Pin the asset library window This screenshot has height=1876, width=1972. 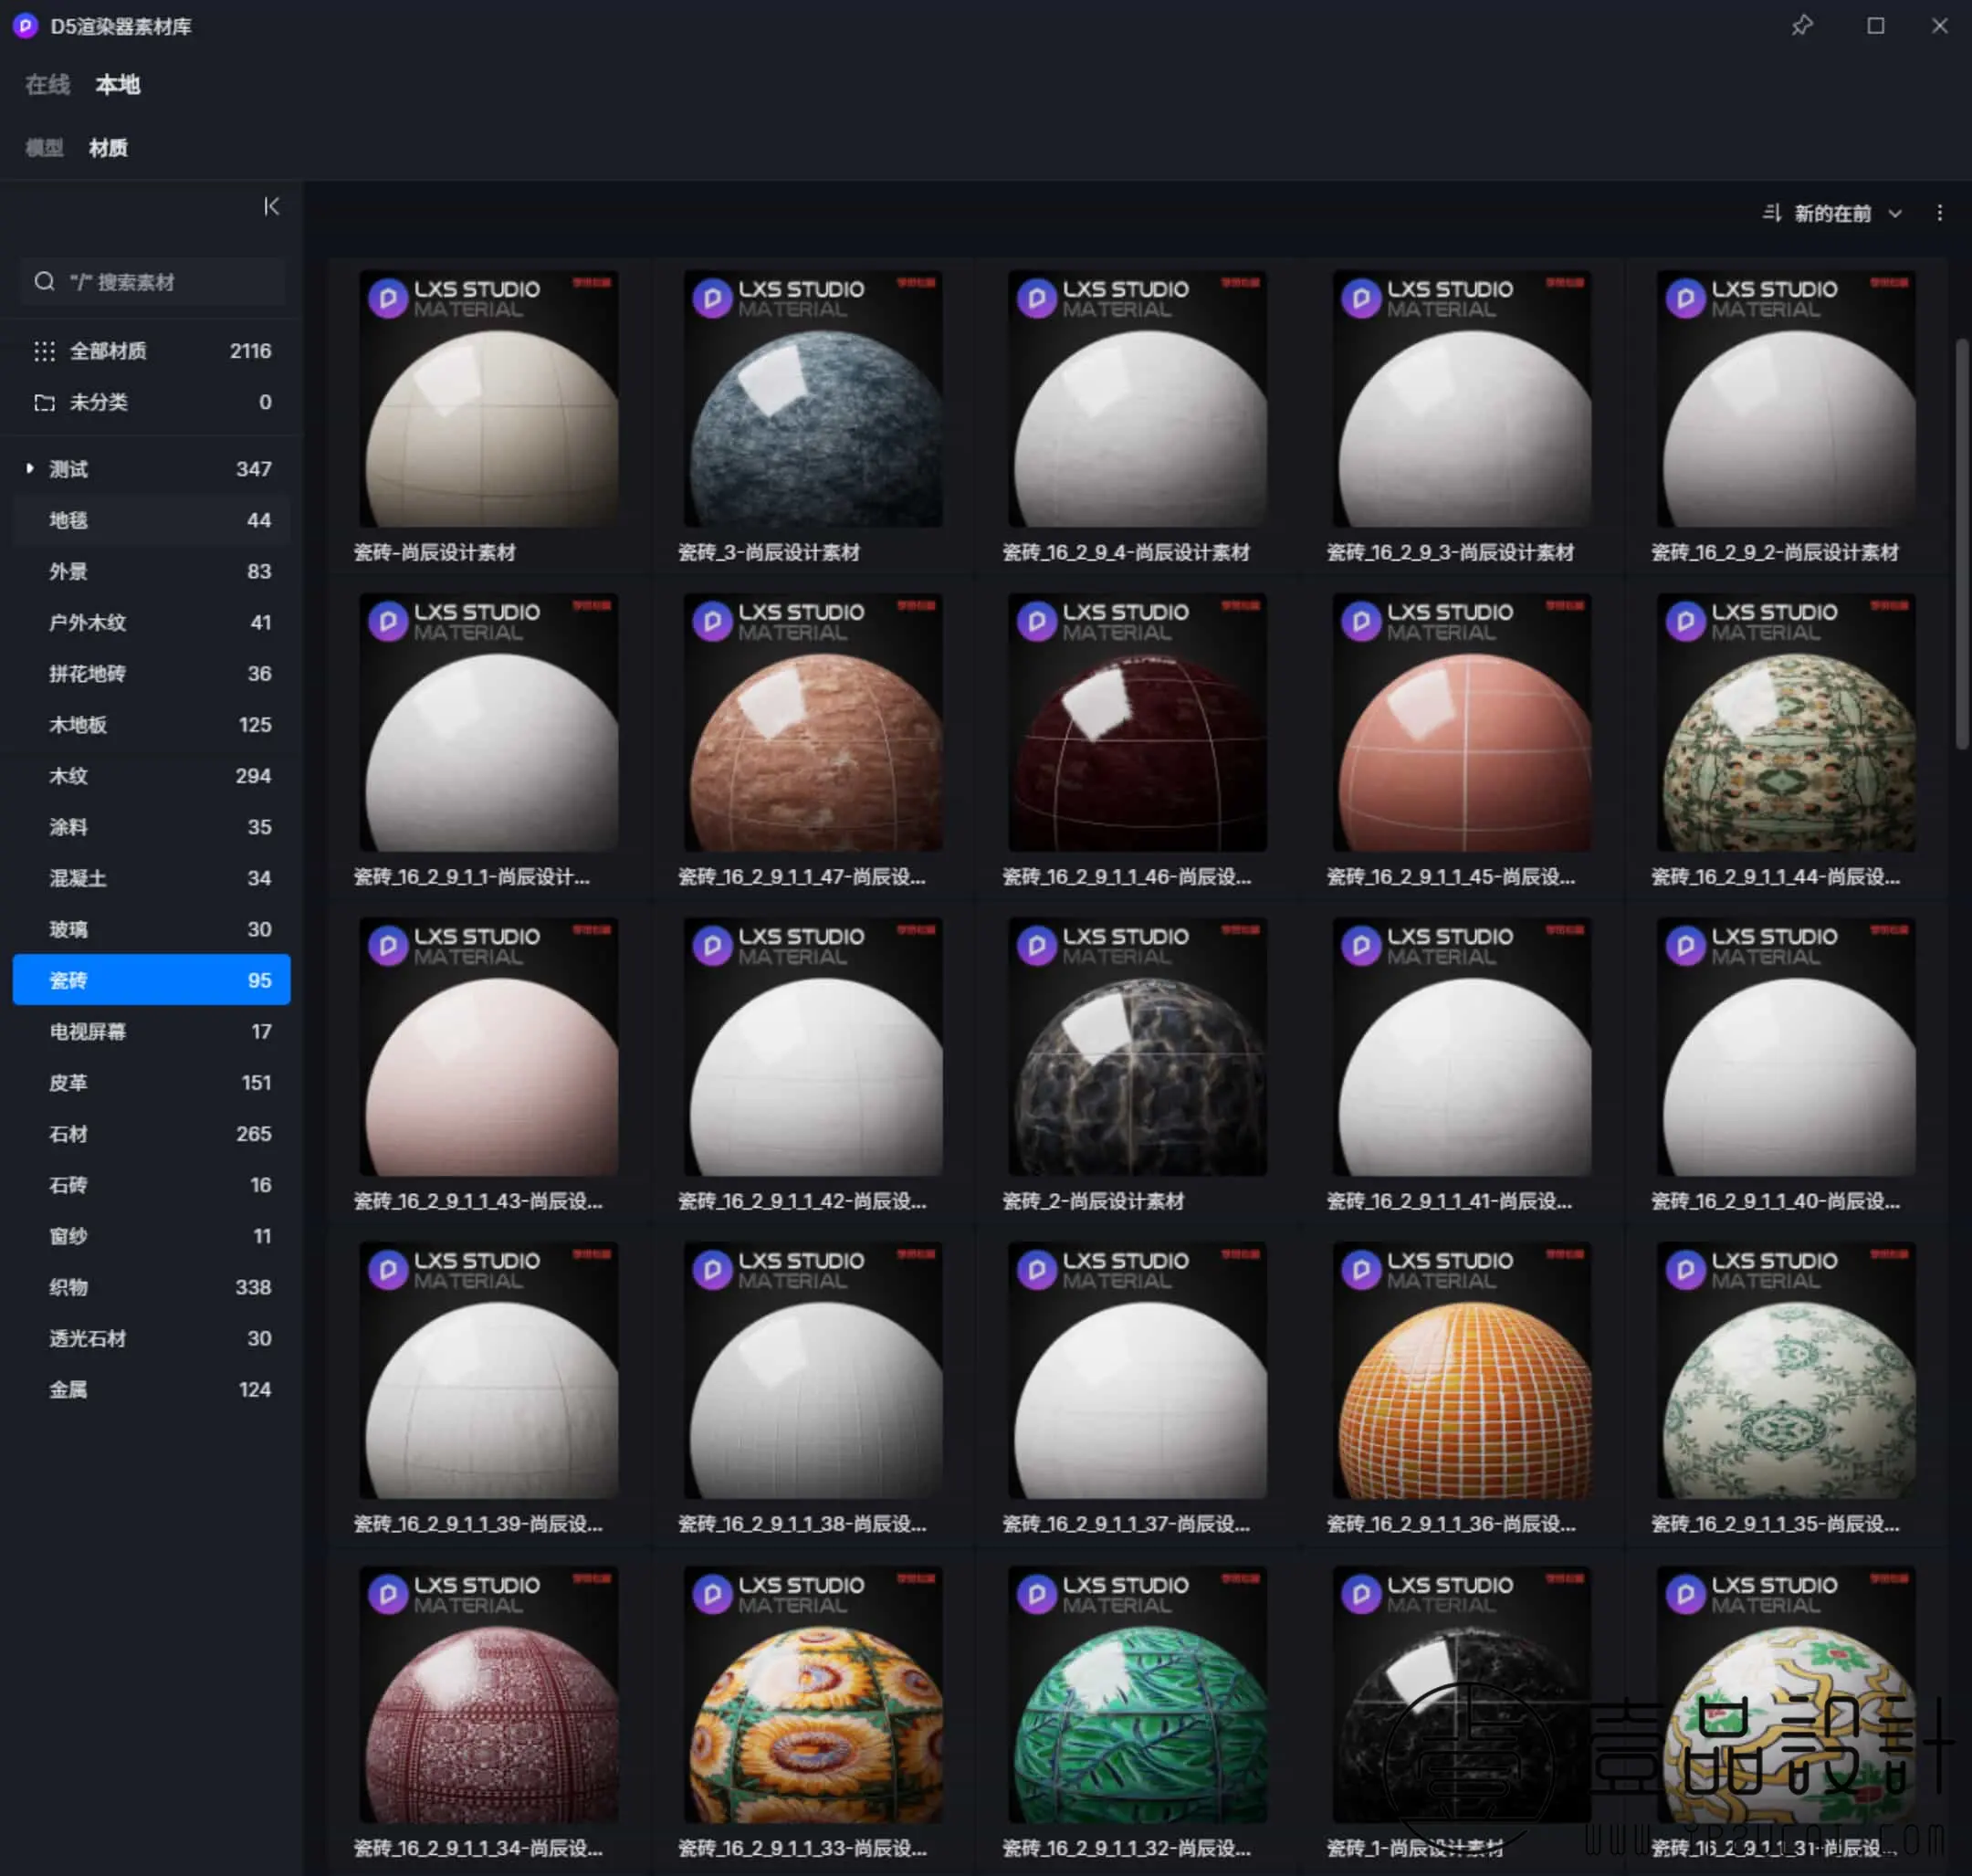(x=1801, y=26)
